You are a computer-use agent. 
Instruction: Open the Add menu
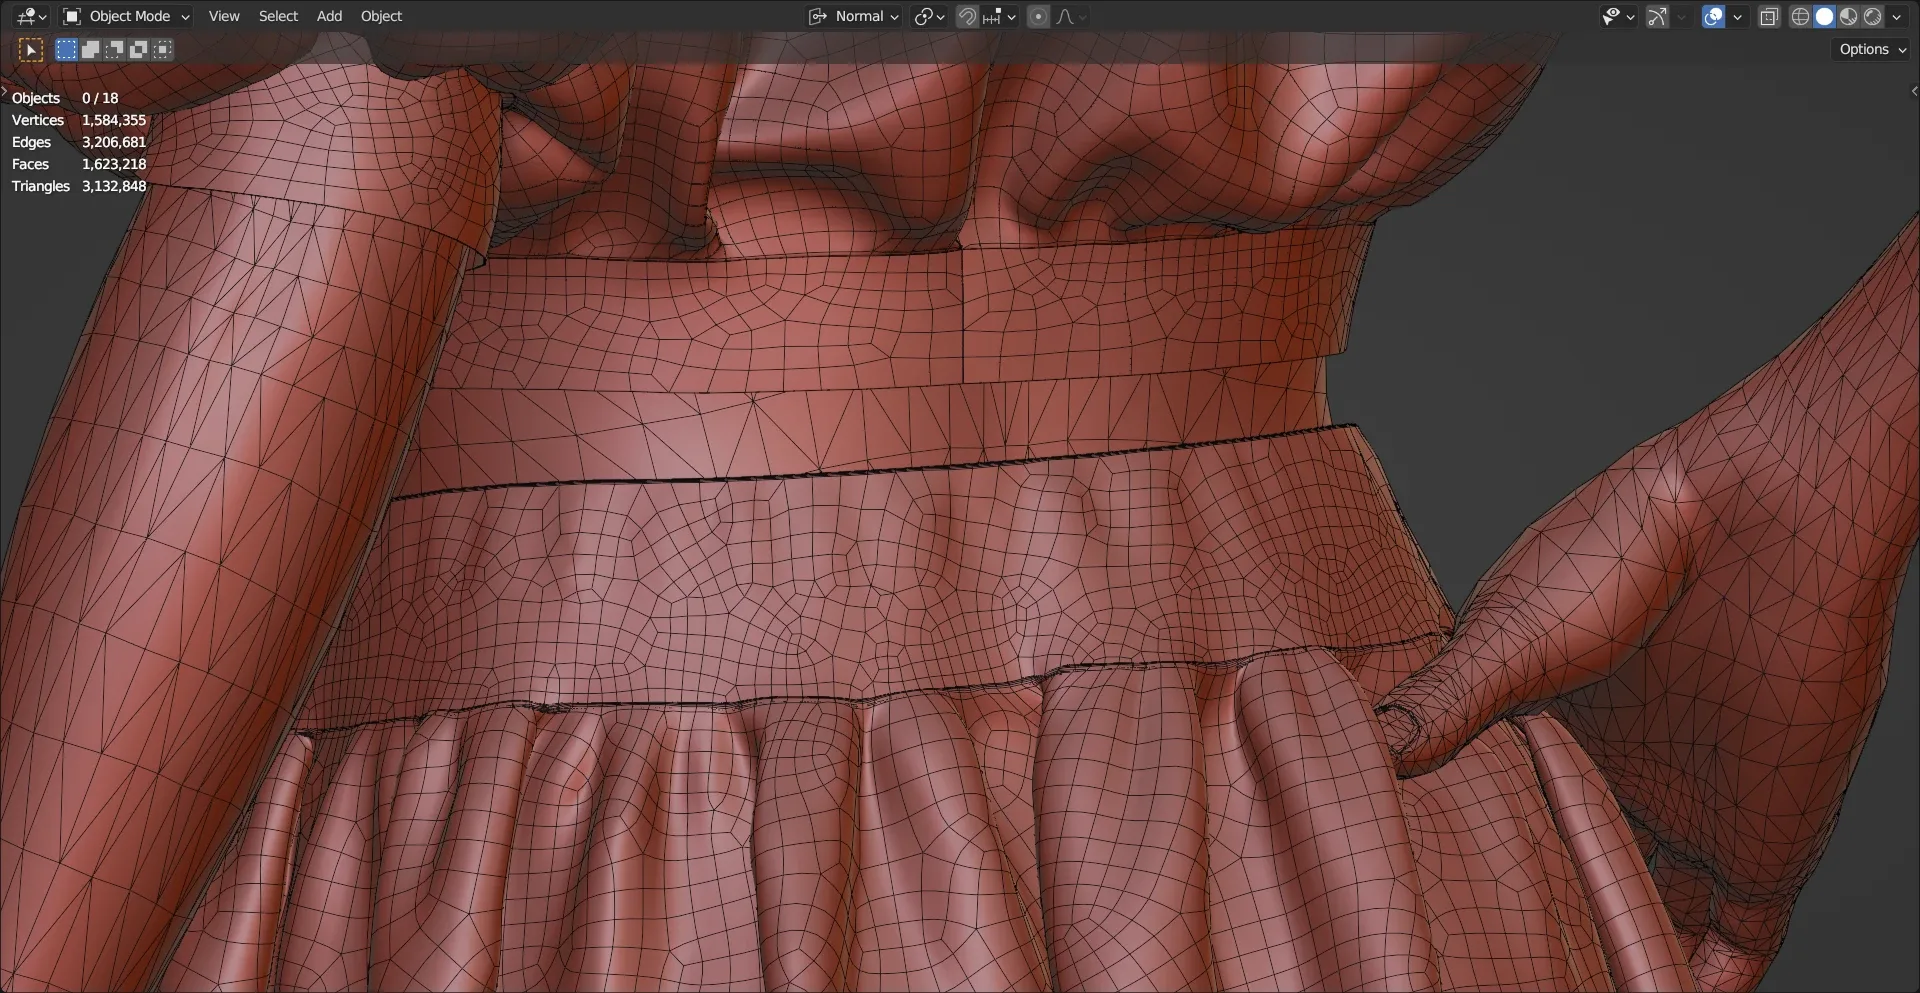point(329,16)
